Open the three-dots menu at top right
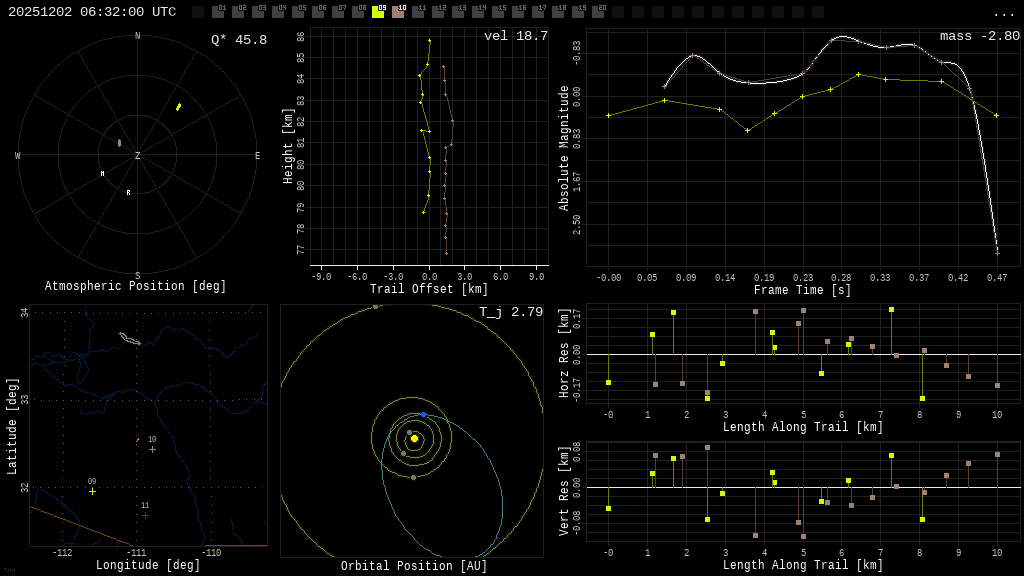 click(x=1003, y=13)
